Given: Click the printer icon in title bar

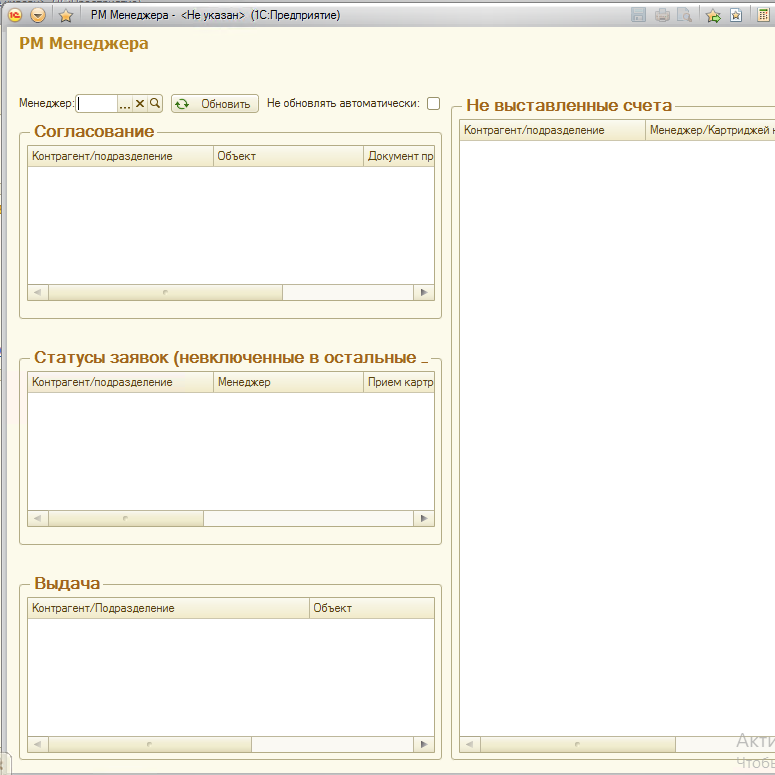Looking at the screenshot, I should 662,15.
